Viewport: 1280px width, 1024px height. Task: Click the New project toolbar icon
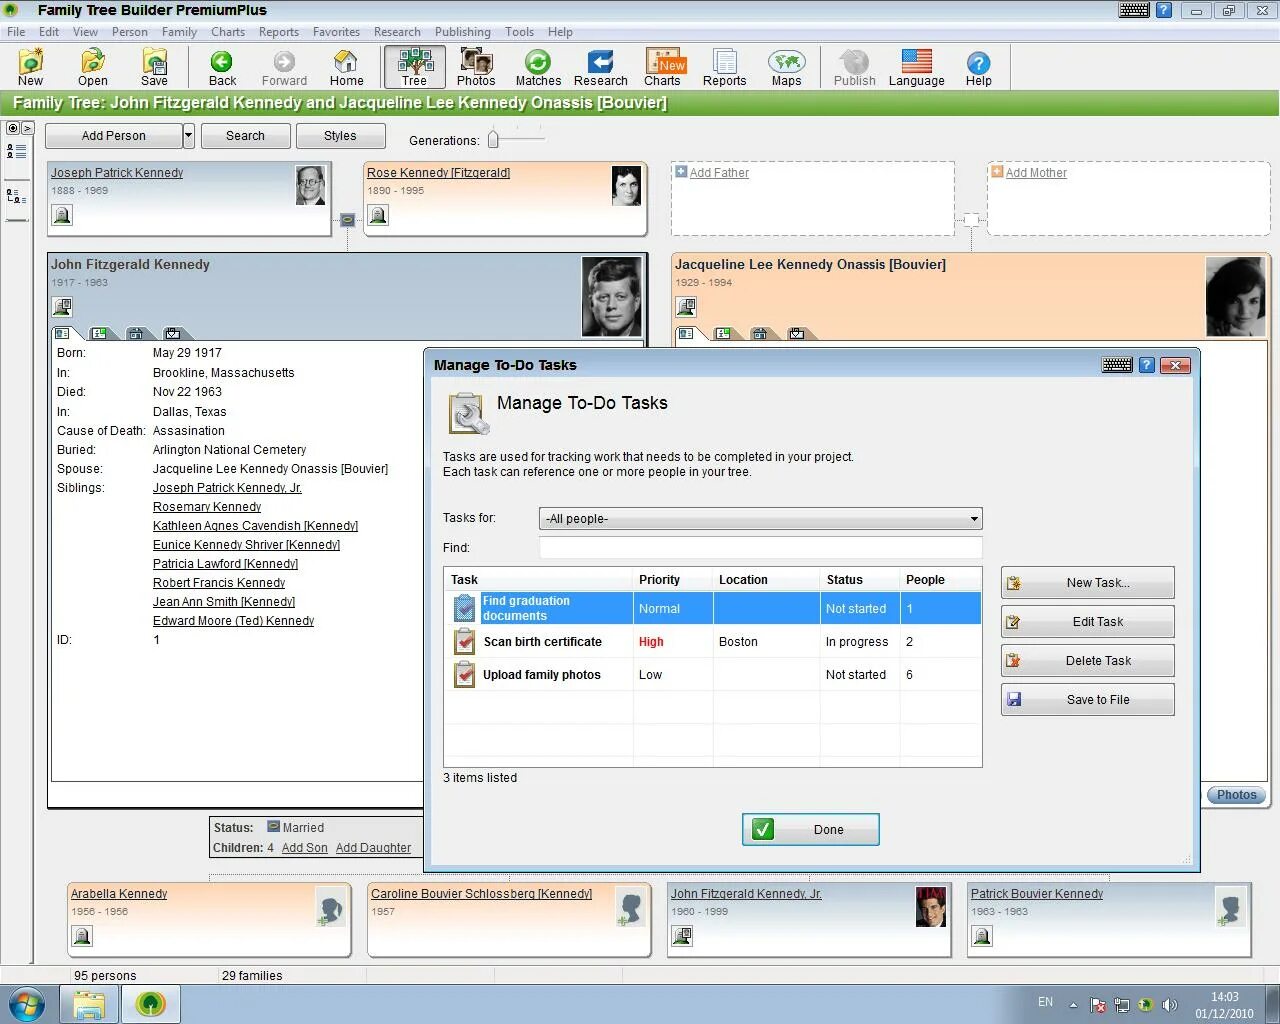(x=31, y=67)
